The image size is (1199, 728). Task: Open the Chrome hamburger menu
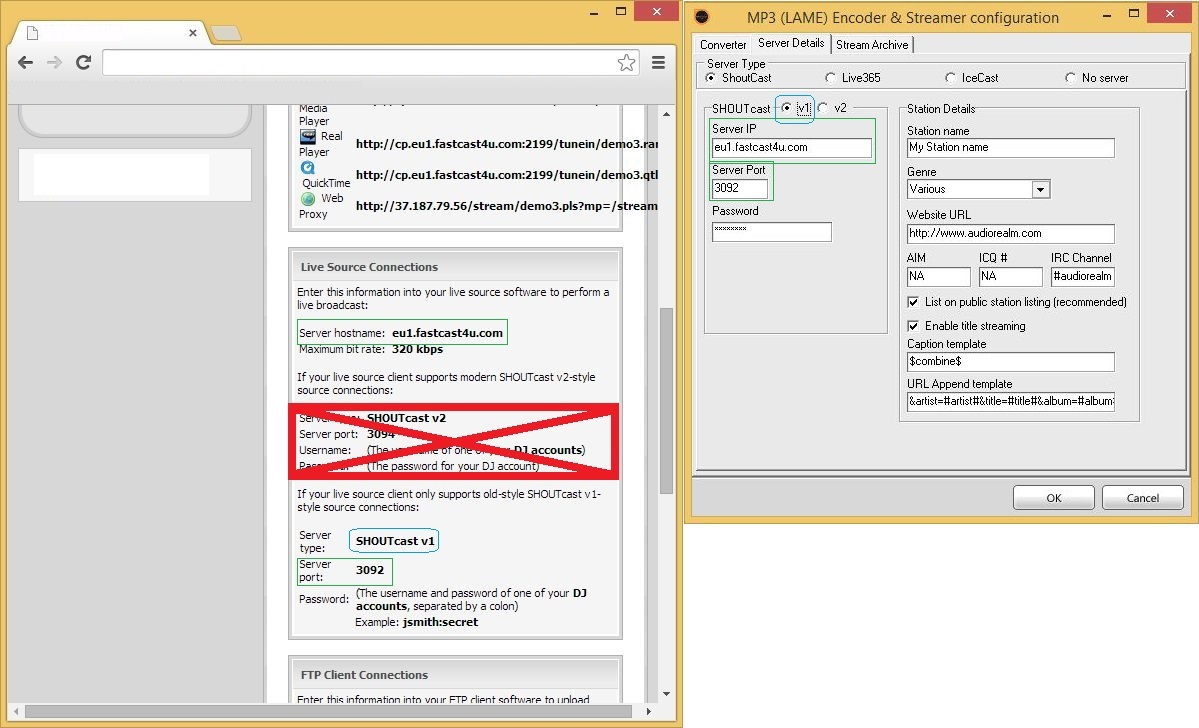click(x=658, y=63)
